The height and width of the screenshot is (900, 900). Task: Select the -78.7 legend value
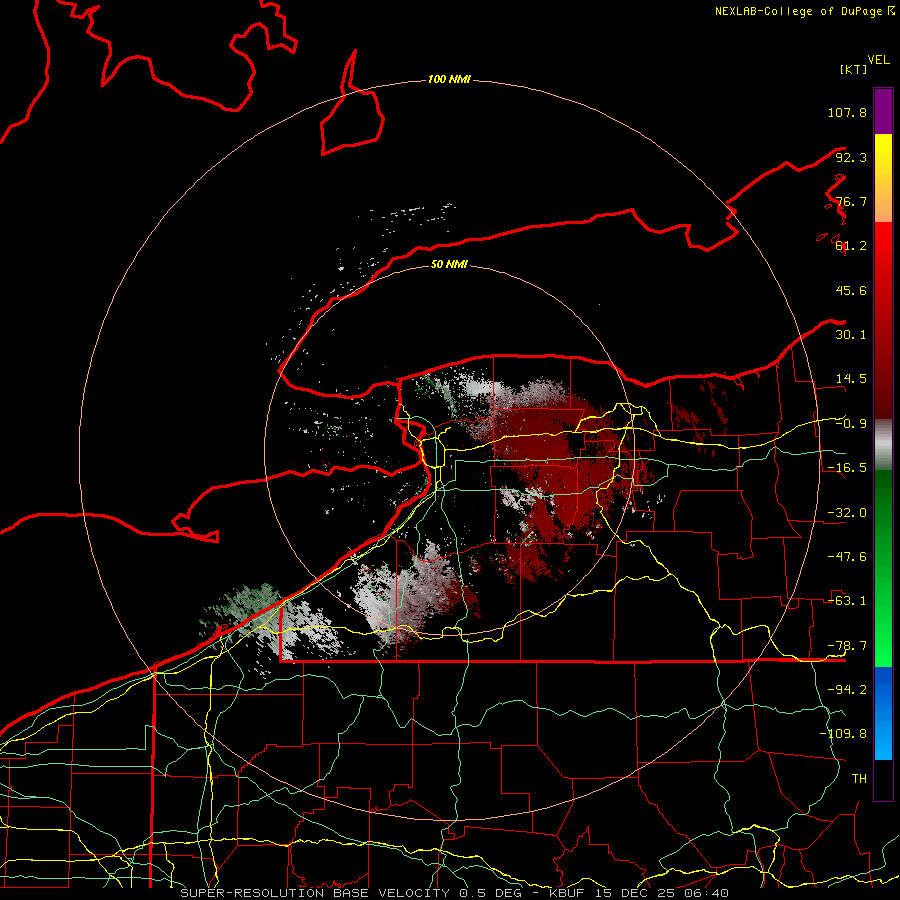[847, 646]
